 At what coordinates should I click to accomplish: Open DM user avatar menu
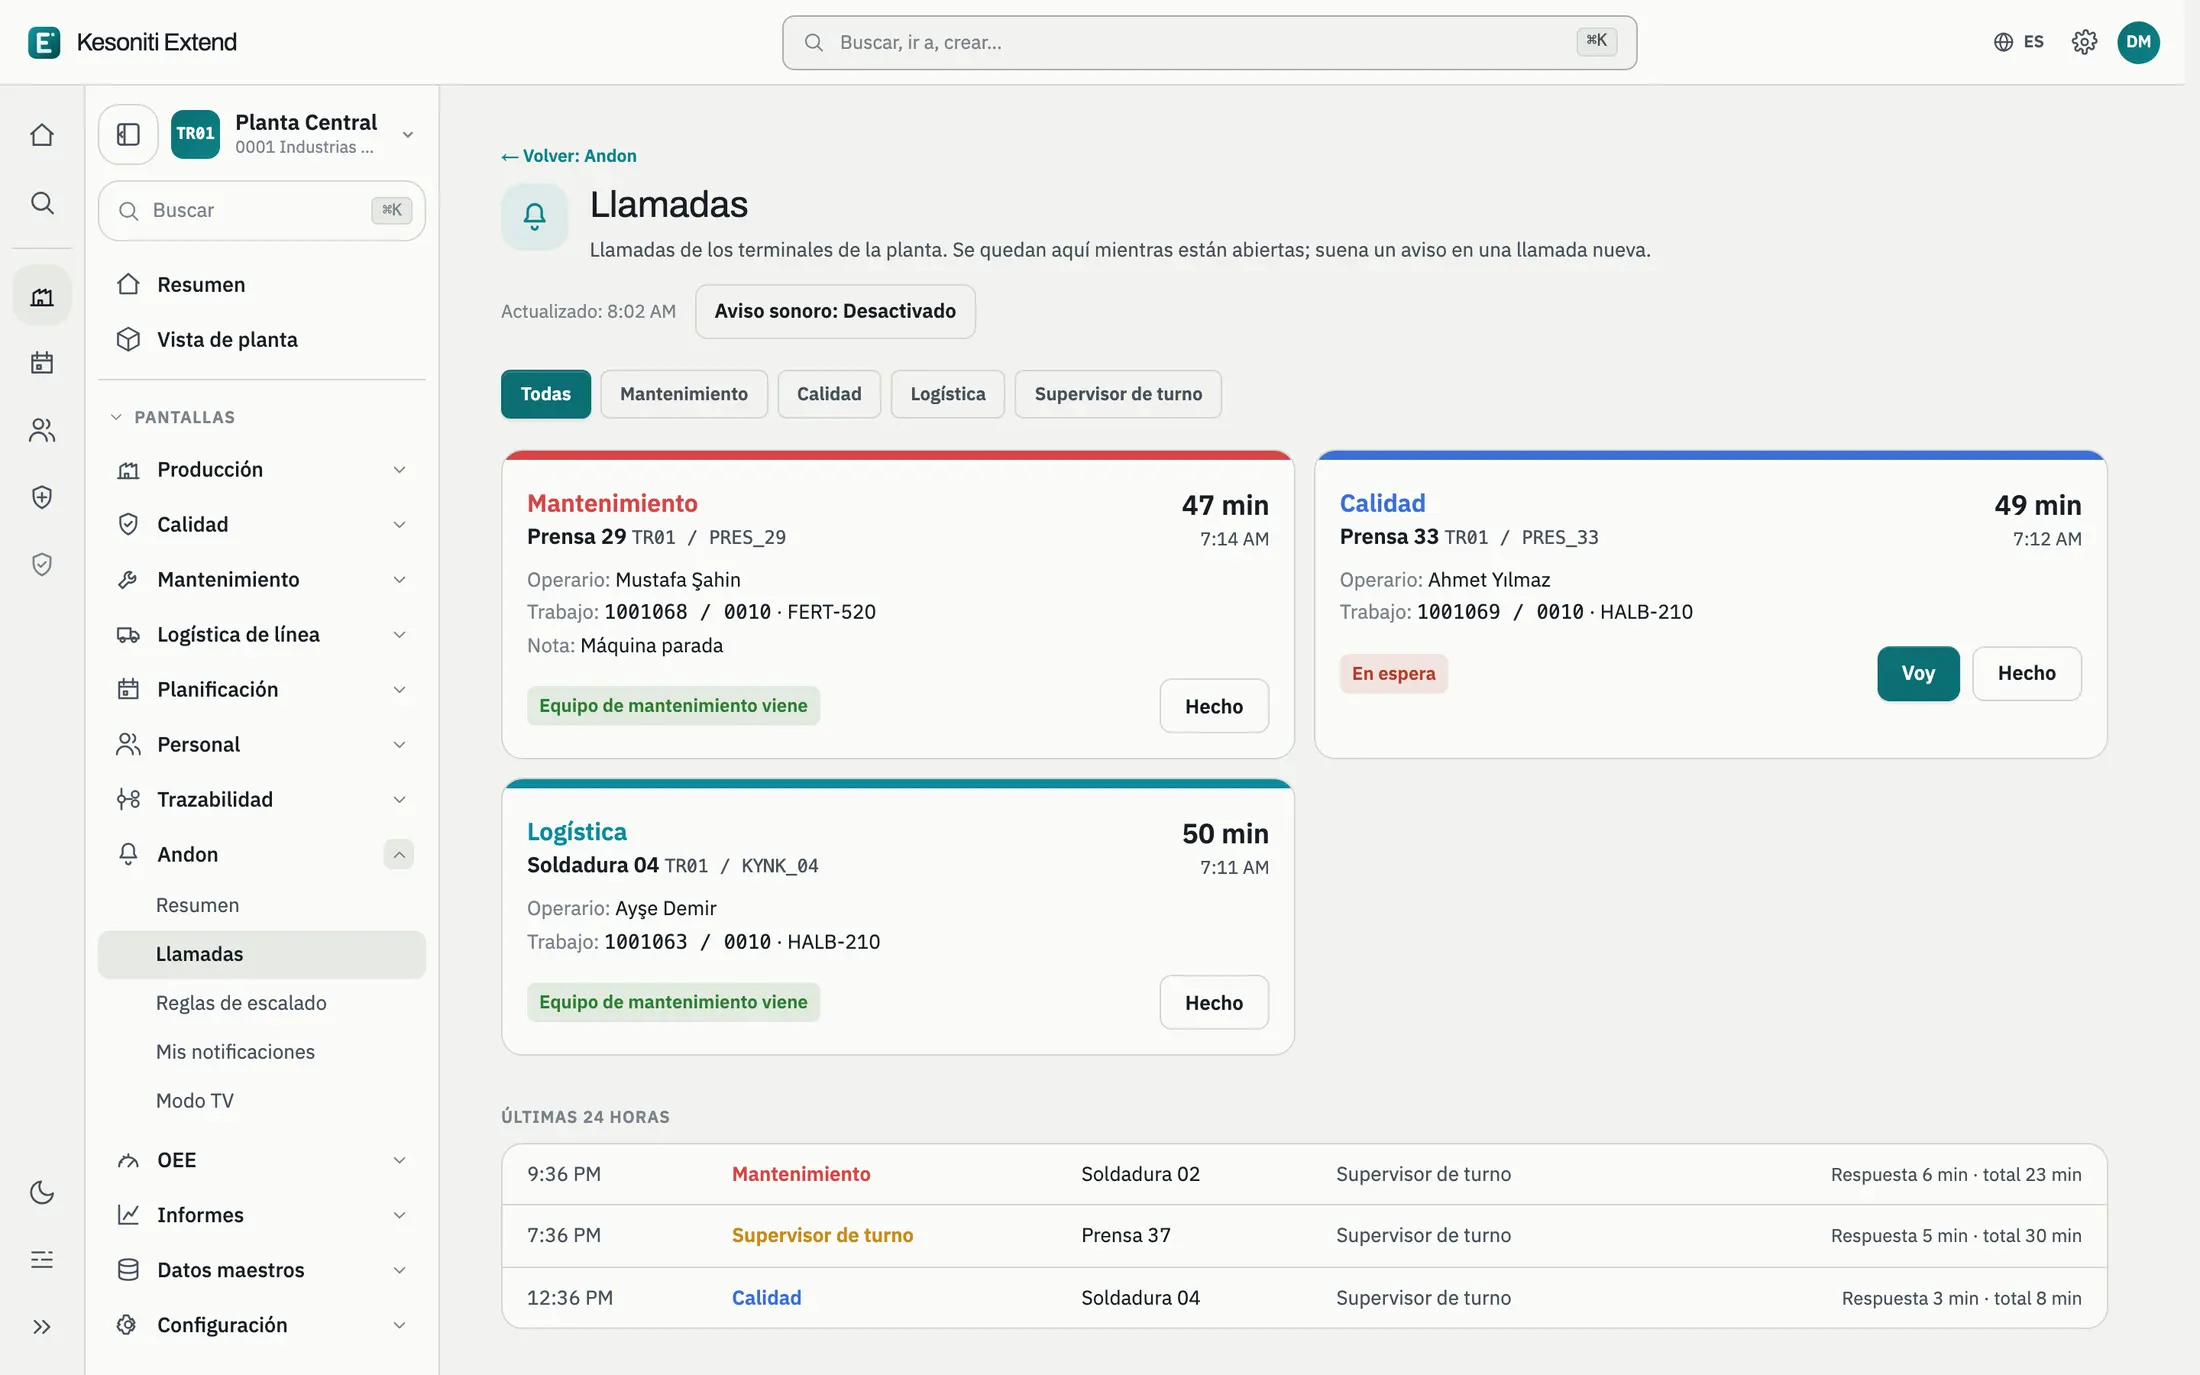(x=2138, y=42)
